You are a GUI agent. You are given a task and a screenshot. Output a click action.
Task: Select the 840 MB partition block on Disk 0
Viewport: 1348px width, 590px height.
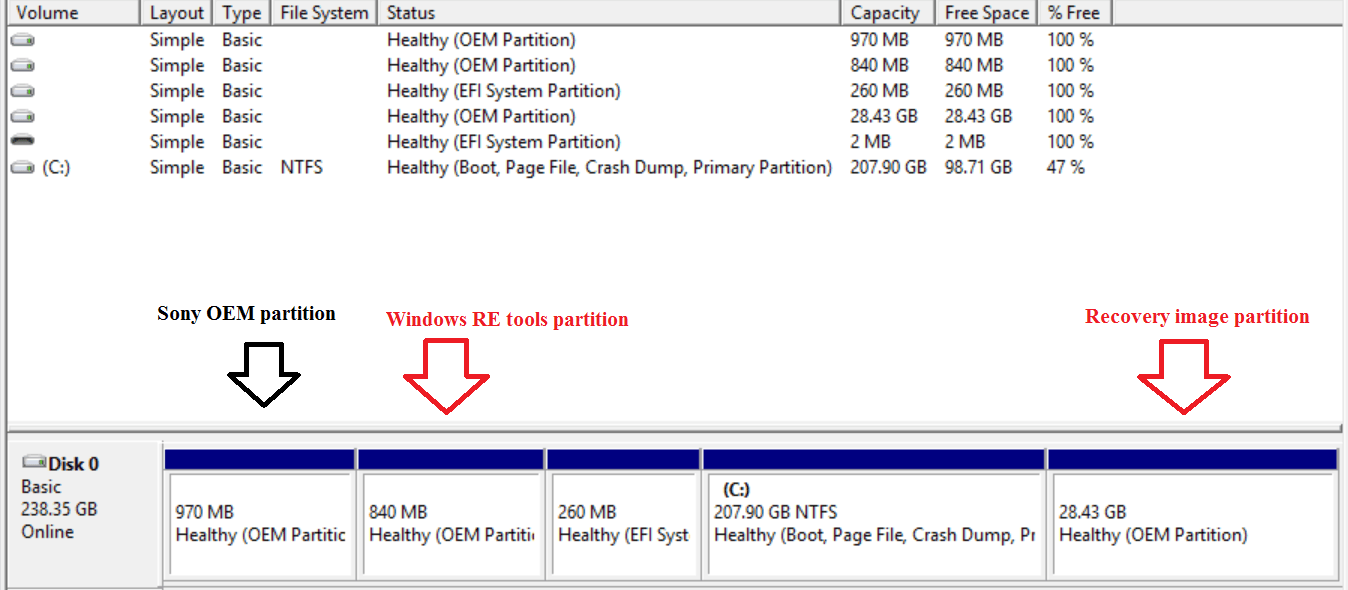451,524
